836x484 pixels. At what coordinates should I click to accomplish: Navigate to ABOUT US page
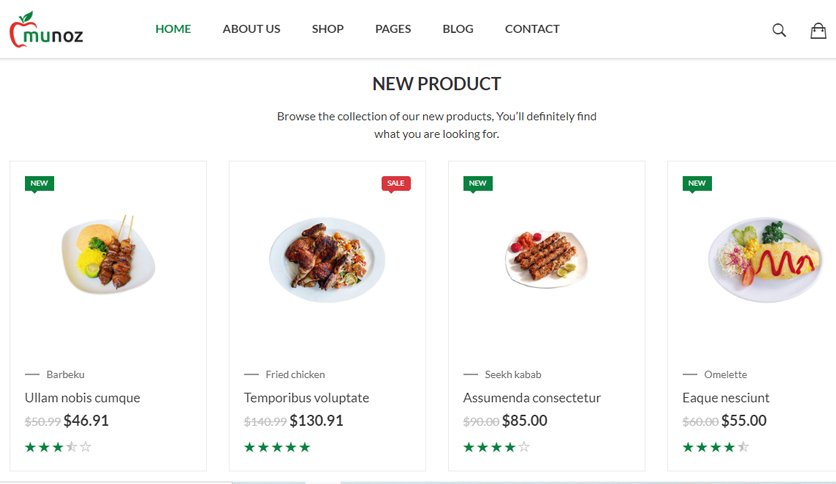(251, 29)
